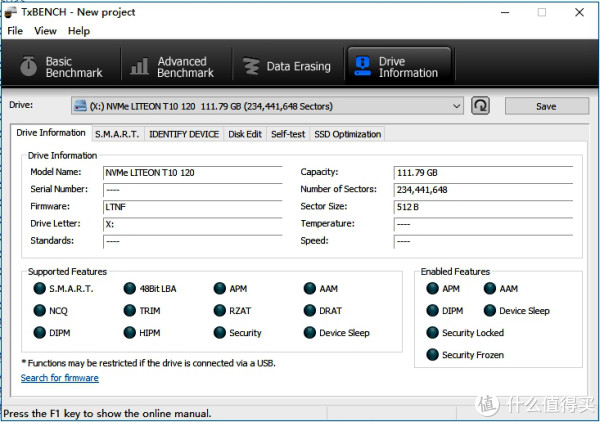600x422 pixels.
Task: Open the Help menu
Action: click(x=79, y=31)
